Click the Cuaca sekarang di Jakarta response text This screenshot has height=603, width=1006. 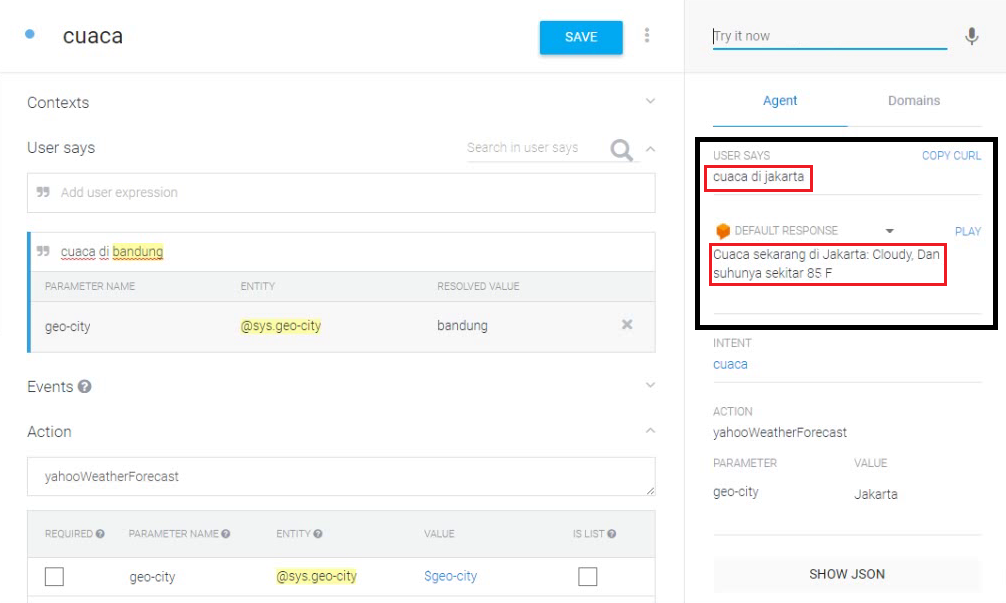(x=826, y=264)
